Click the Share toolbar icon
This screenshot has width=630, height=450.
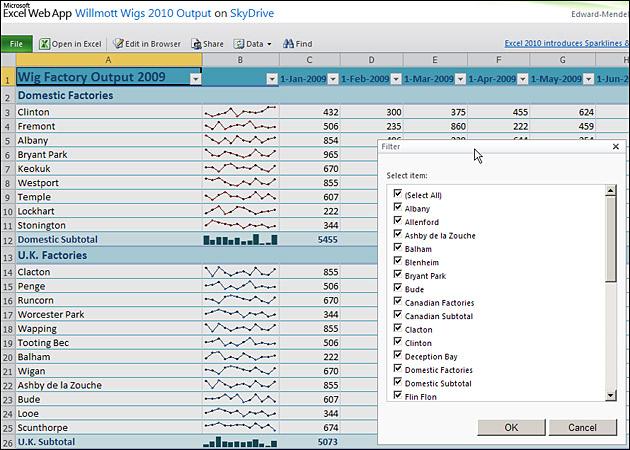[x=196, y=44]
